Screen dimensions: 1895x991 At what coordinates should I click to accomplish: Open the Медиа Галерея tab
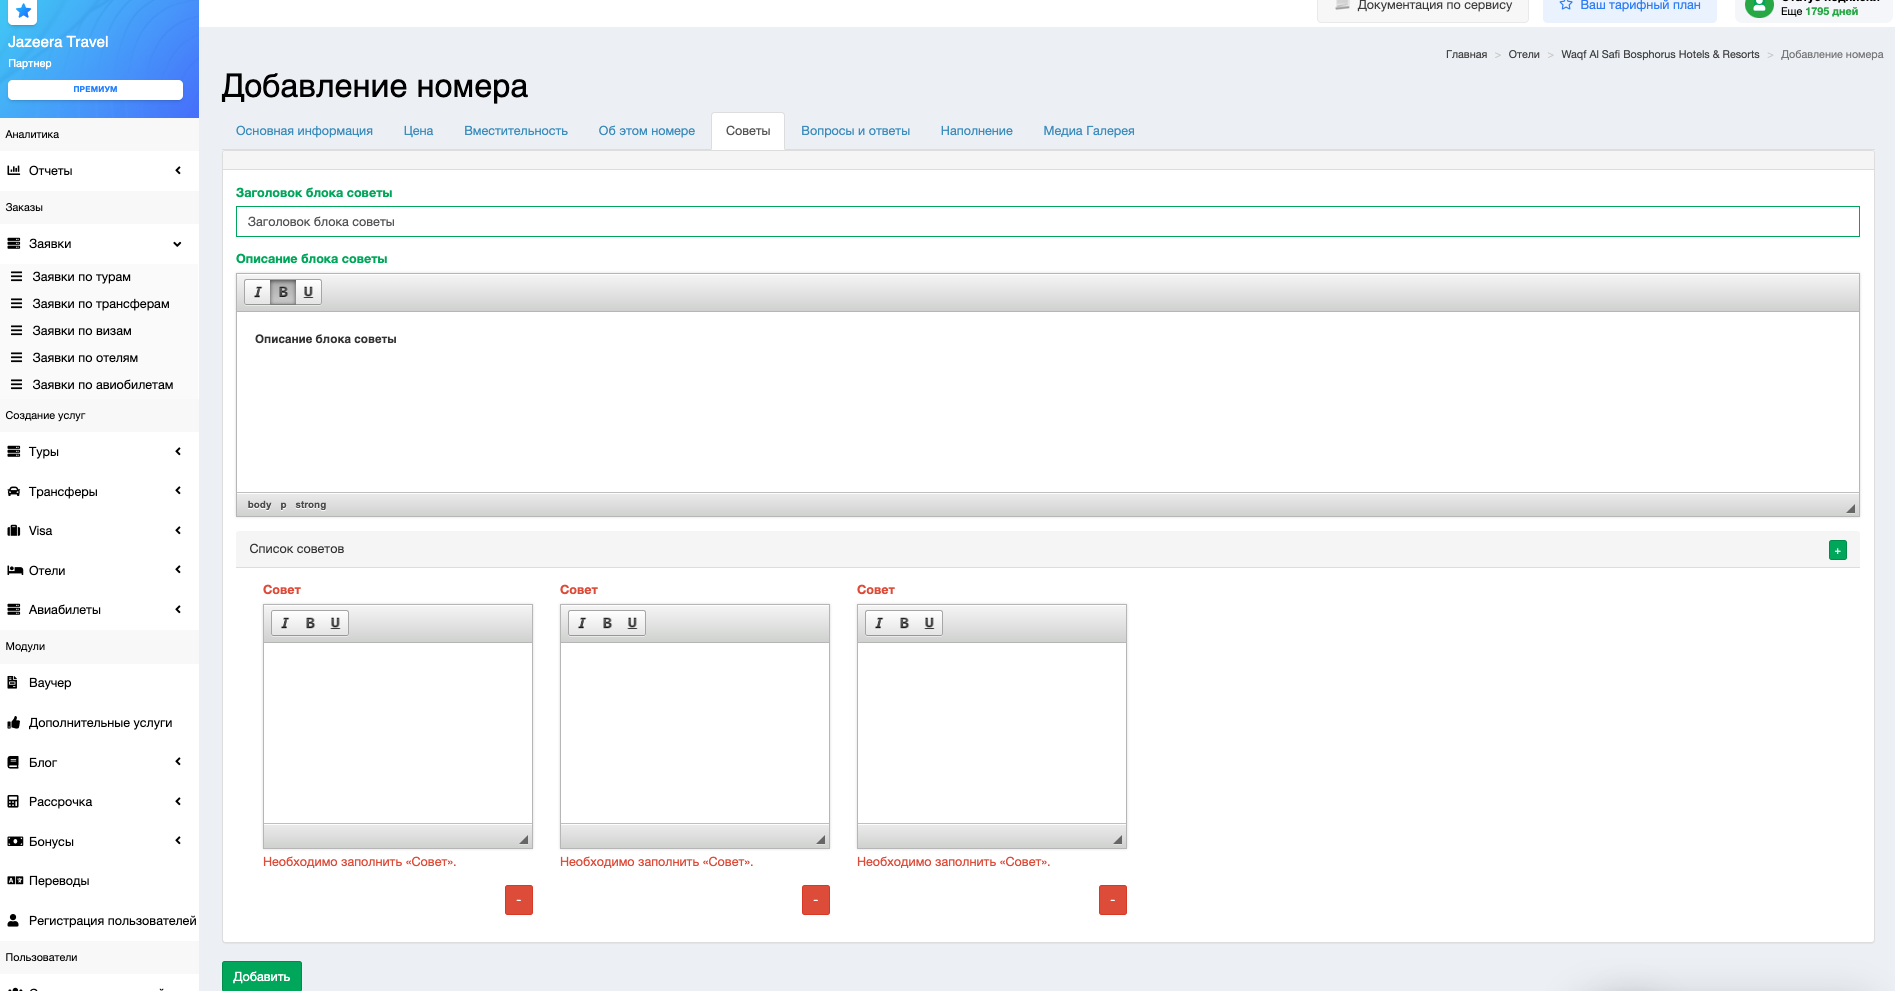pos(1088,131)
